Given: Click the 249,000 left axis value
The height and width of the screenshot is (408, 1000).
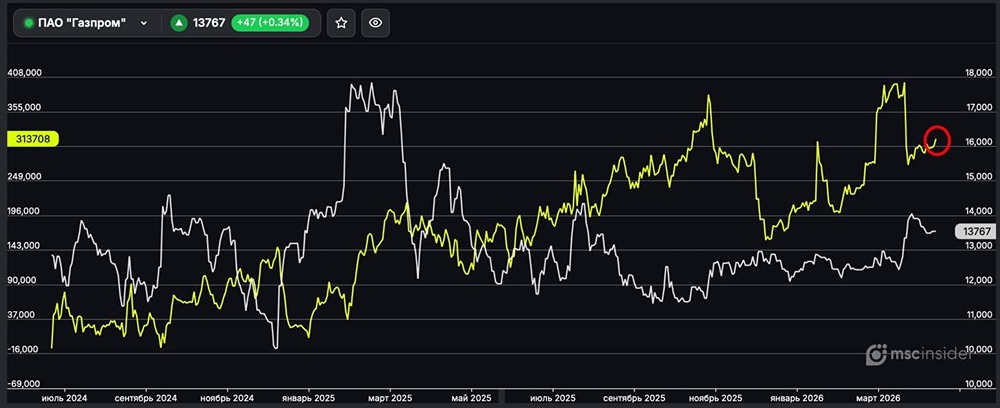Looking at the screenshot, I should [24, 177].
